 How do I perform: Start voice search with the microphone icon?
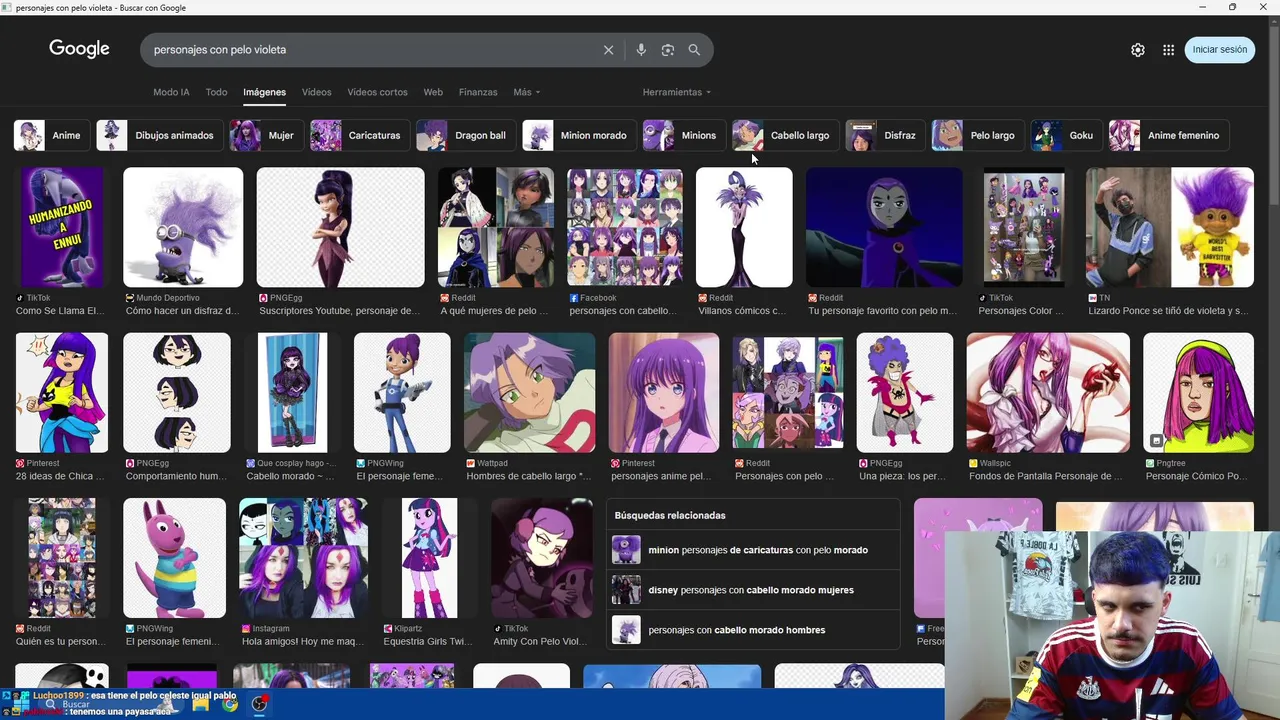point(641,50)
